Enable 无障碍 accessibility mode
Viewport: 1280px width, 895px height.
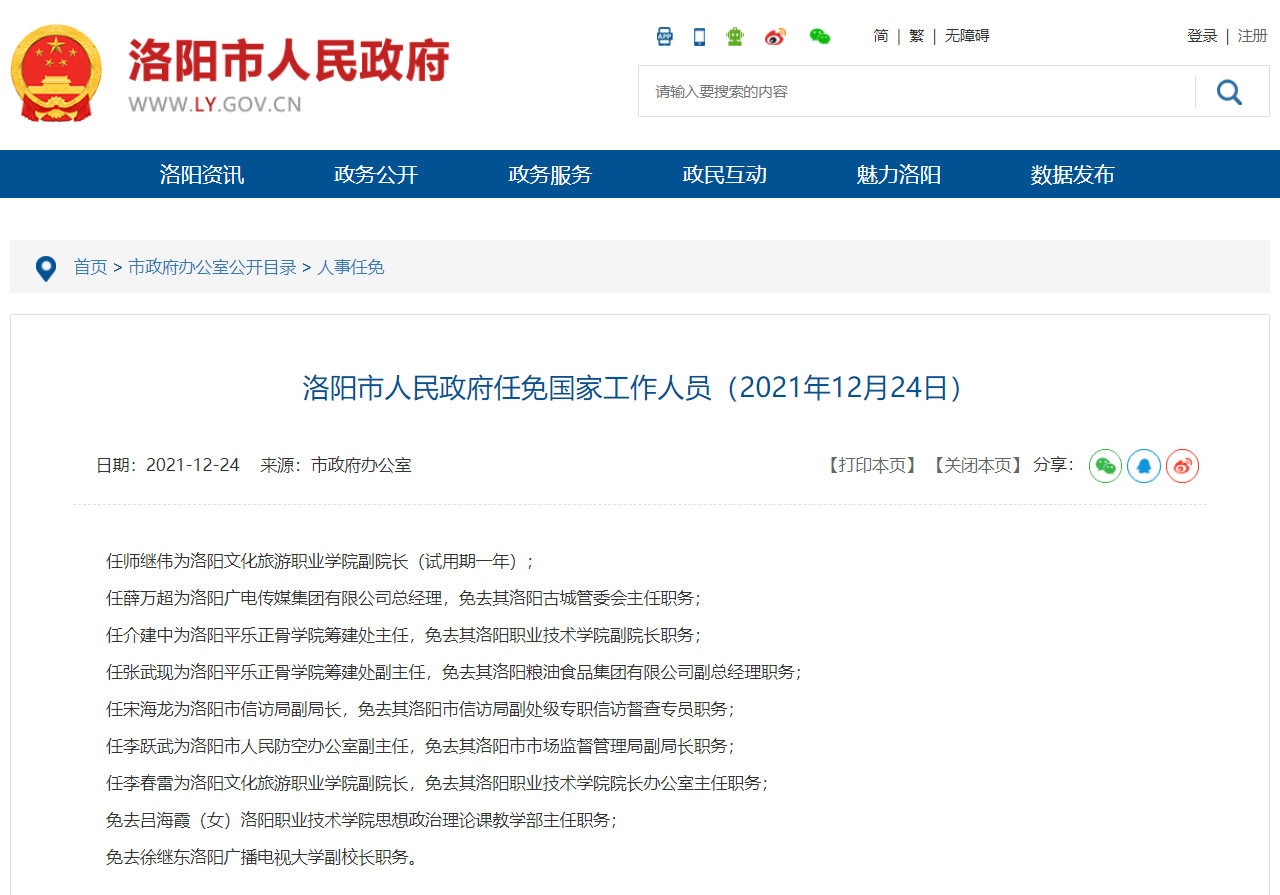click(x=967, y=36)
